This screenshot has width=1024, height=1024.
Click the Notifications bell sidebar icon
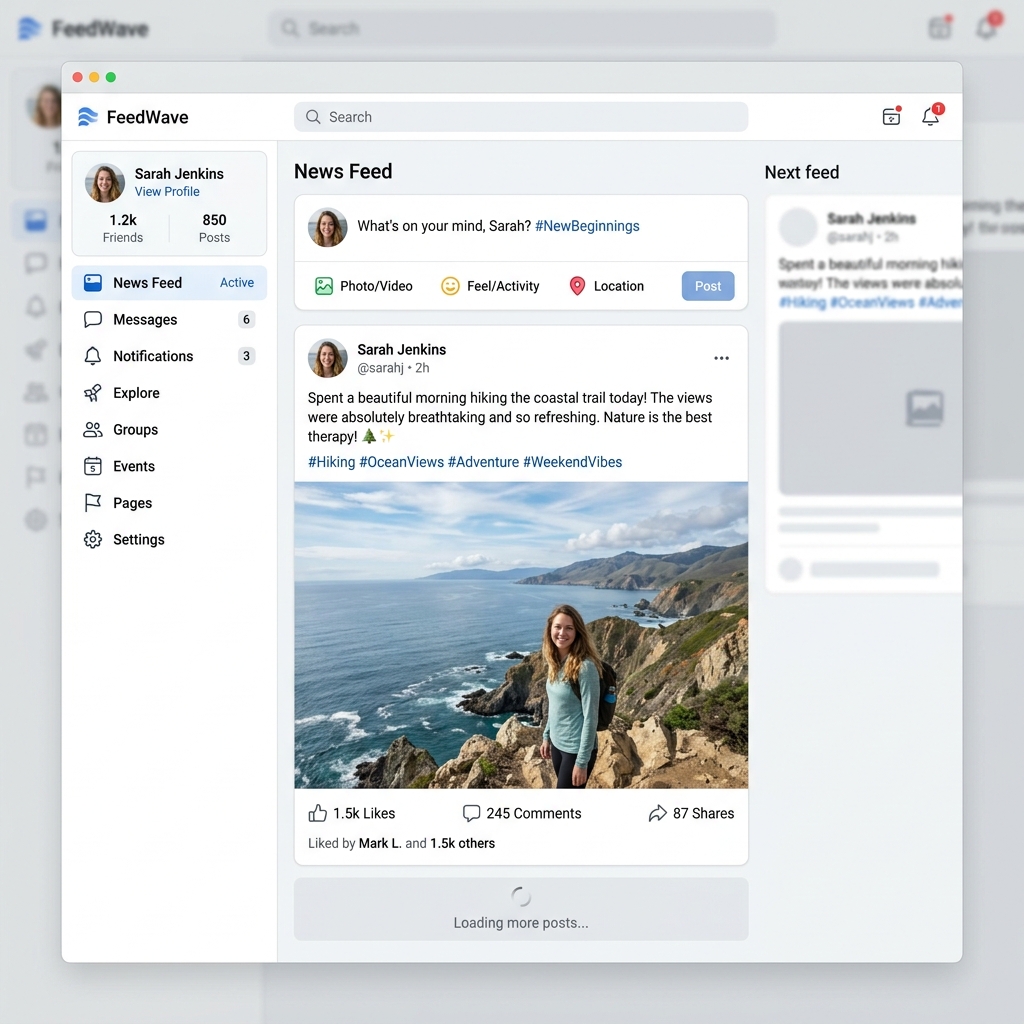point(93,356)
